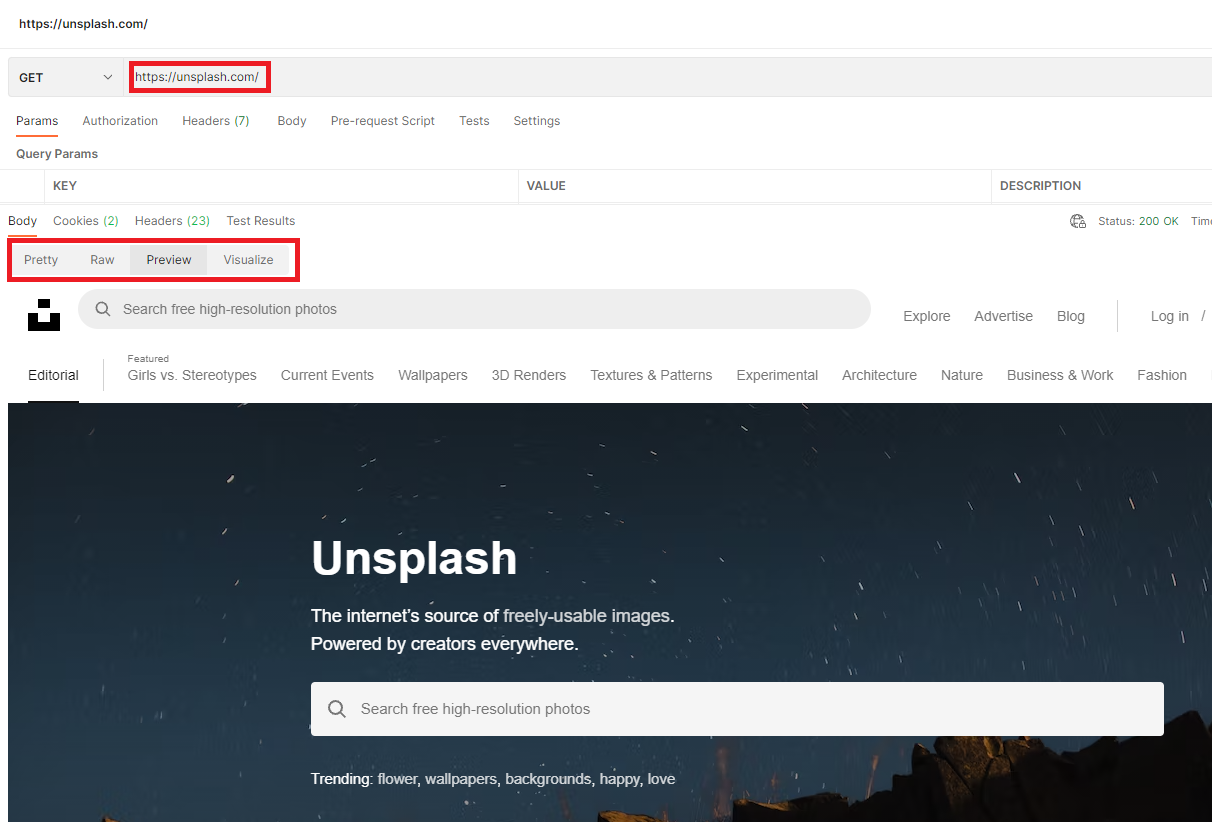Click trending term wallpapers
This screenshot has height=822, width=1212.
pos(461,779)
